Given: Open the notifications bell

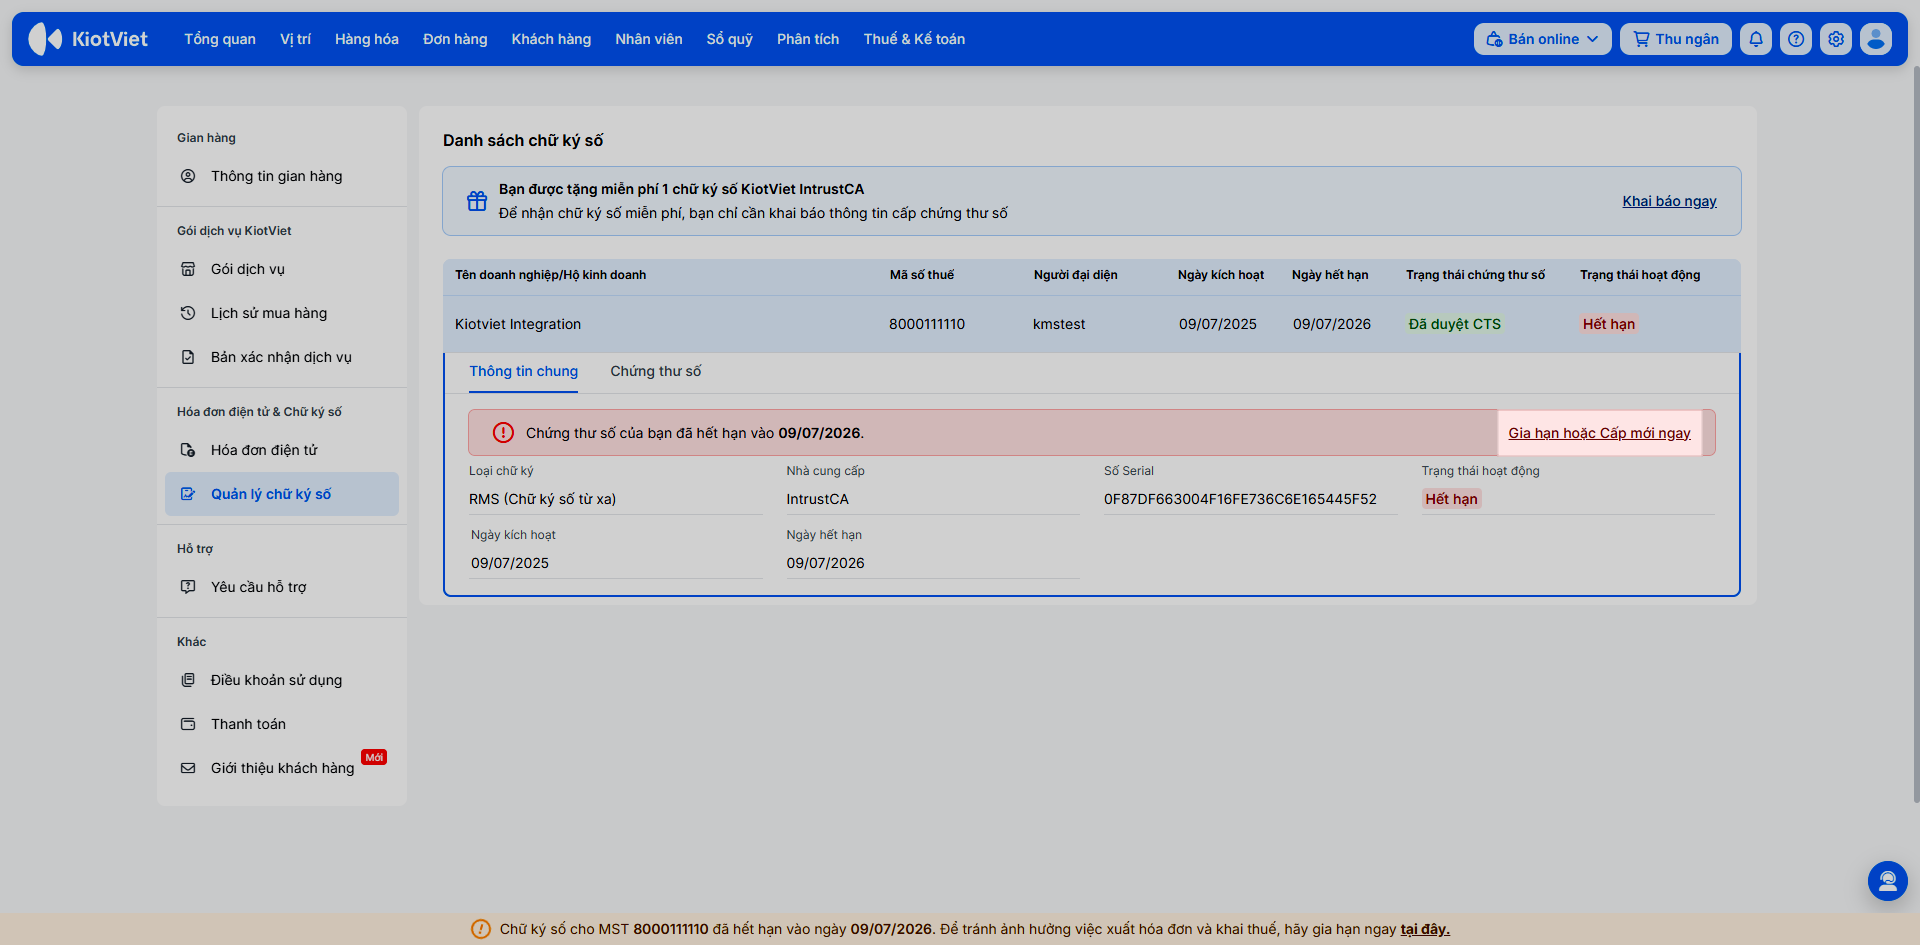Looking at the screenshot, I should (x=1756, y=39).
